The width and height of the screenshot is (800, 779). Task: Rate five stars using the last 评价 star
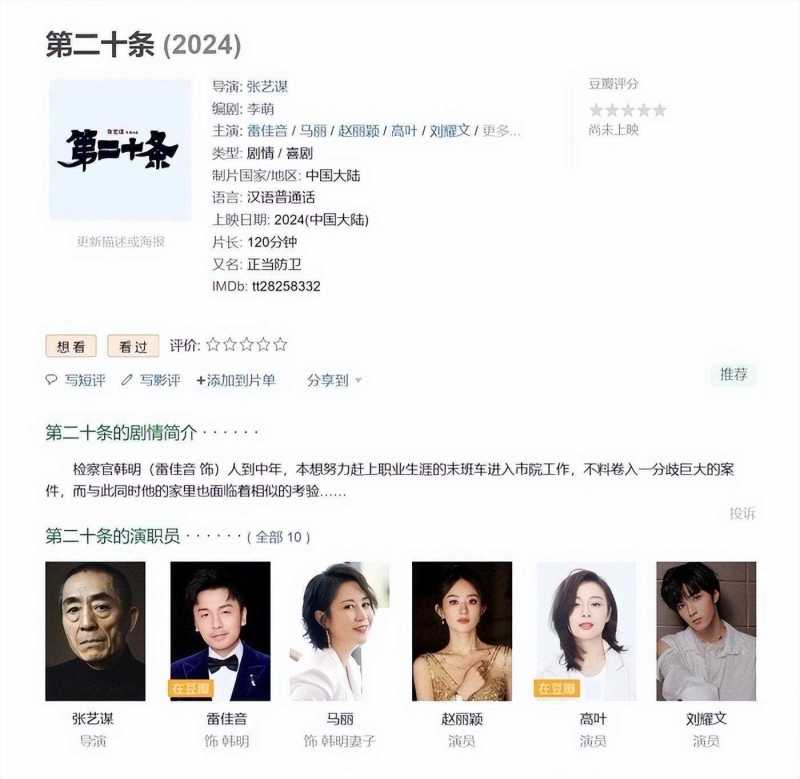(280, 345)
